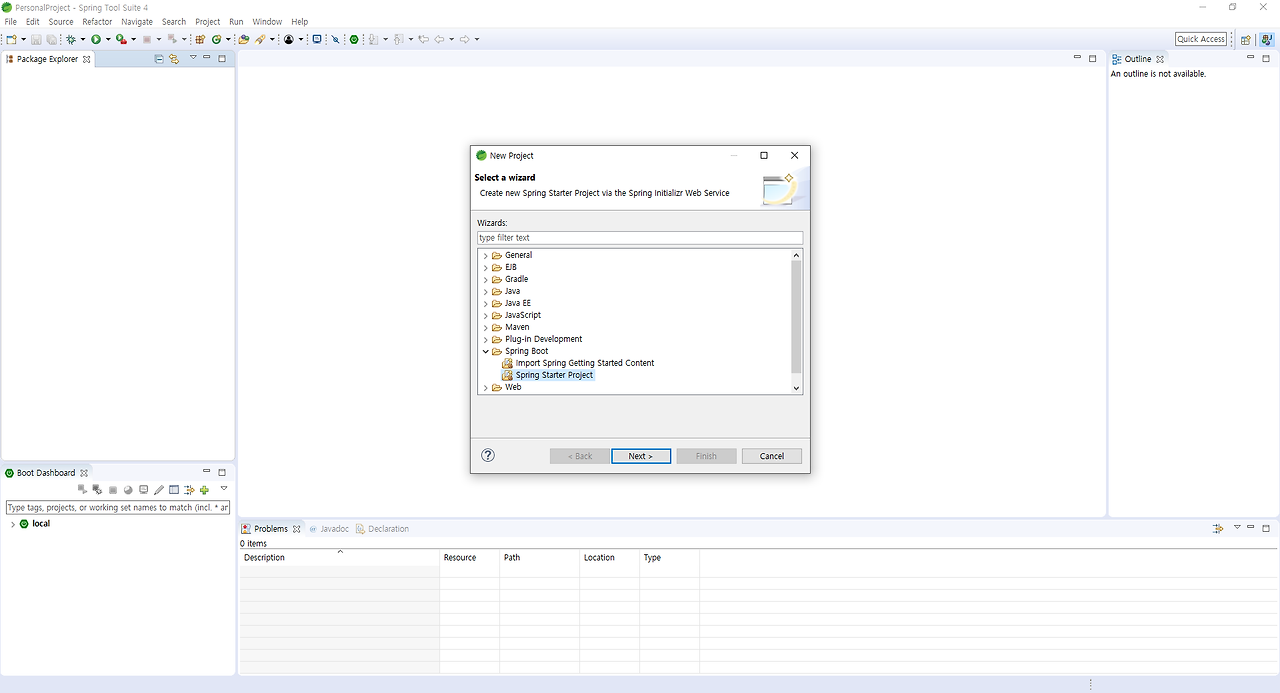Close the Package Explorer tab X
The image size is (1280, 693).
87,59
